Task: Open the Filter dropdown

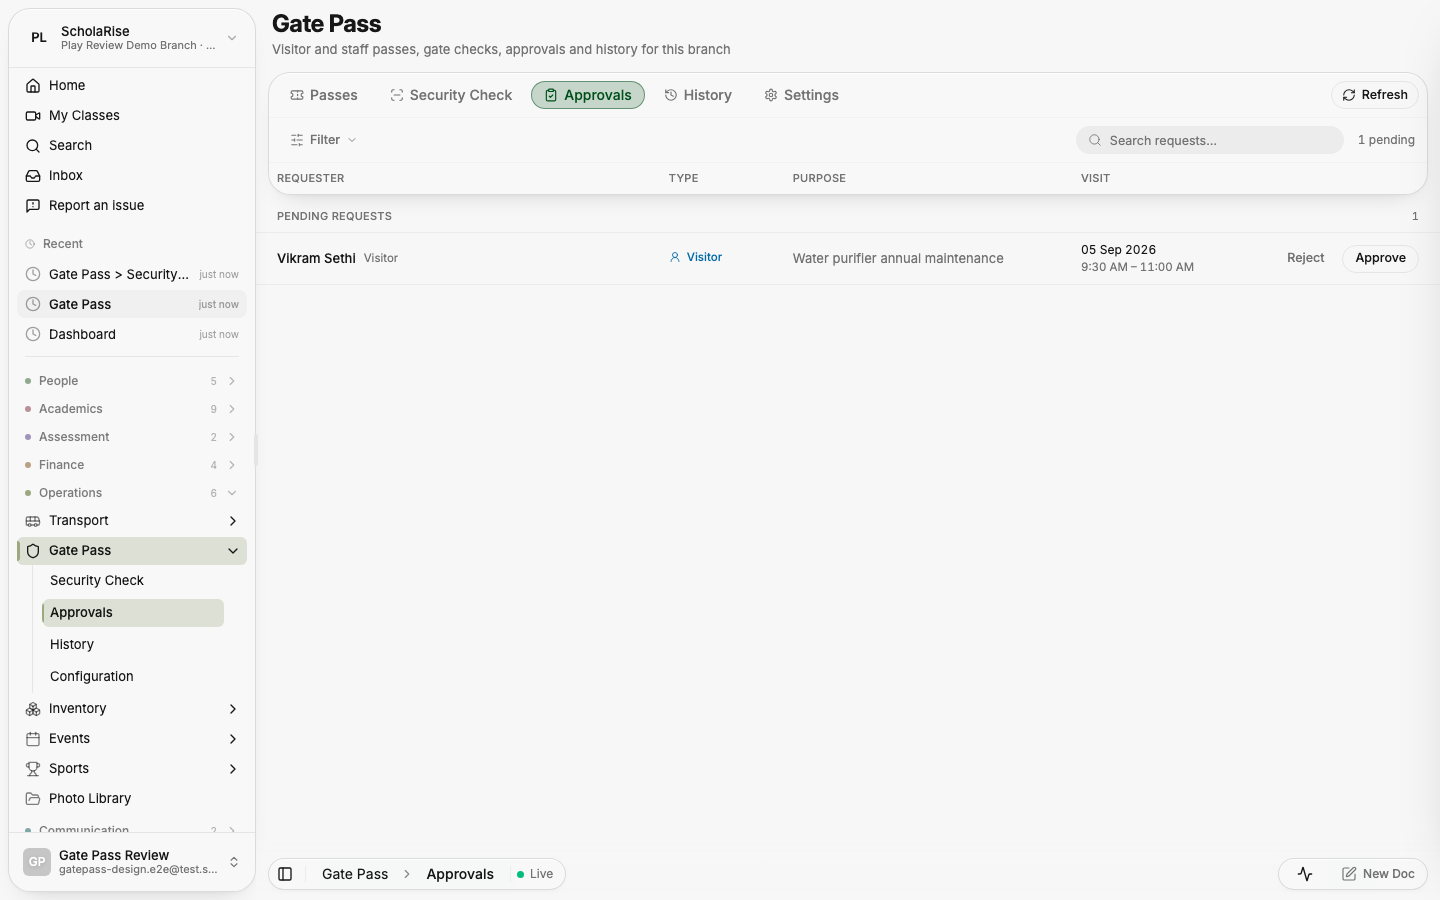Action: point(323,140)
